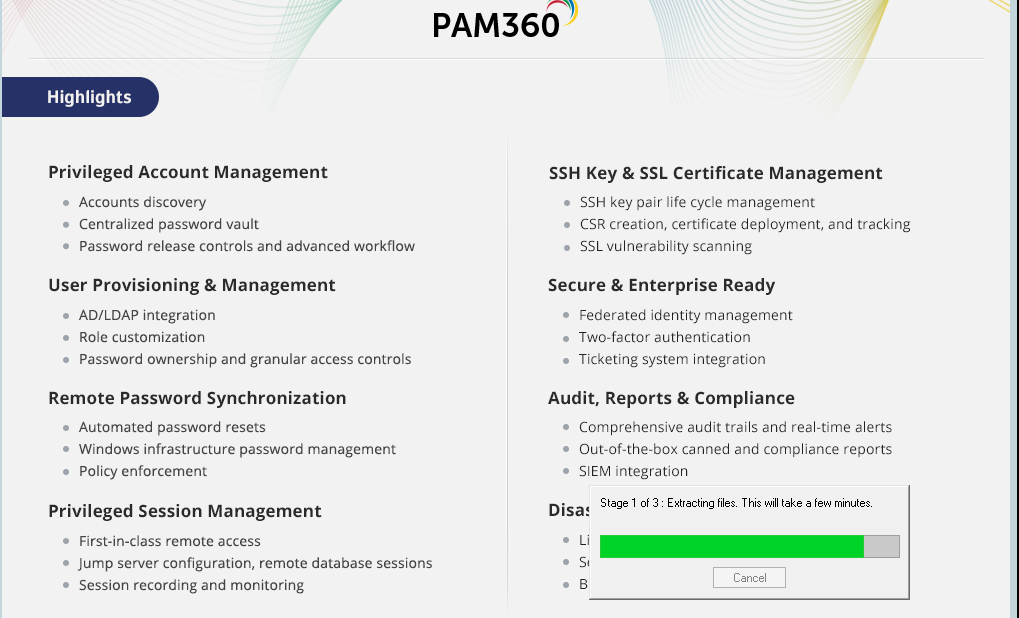Click 'Password ownership and granular access controls'
This screenshot has width=1019, height=618.
coord(245,359)
